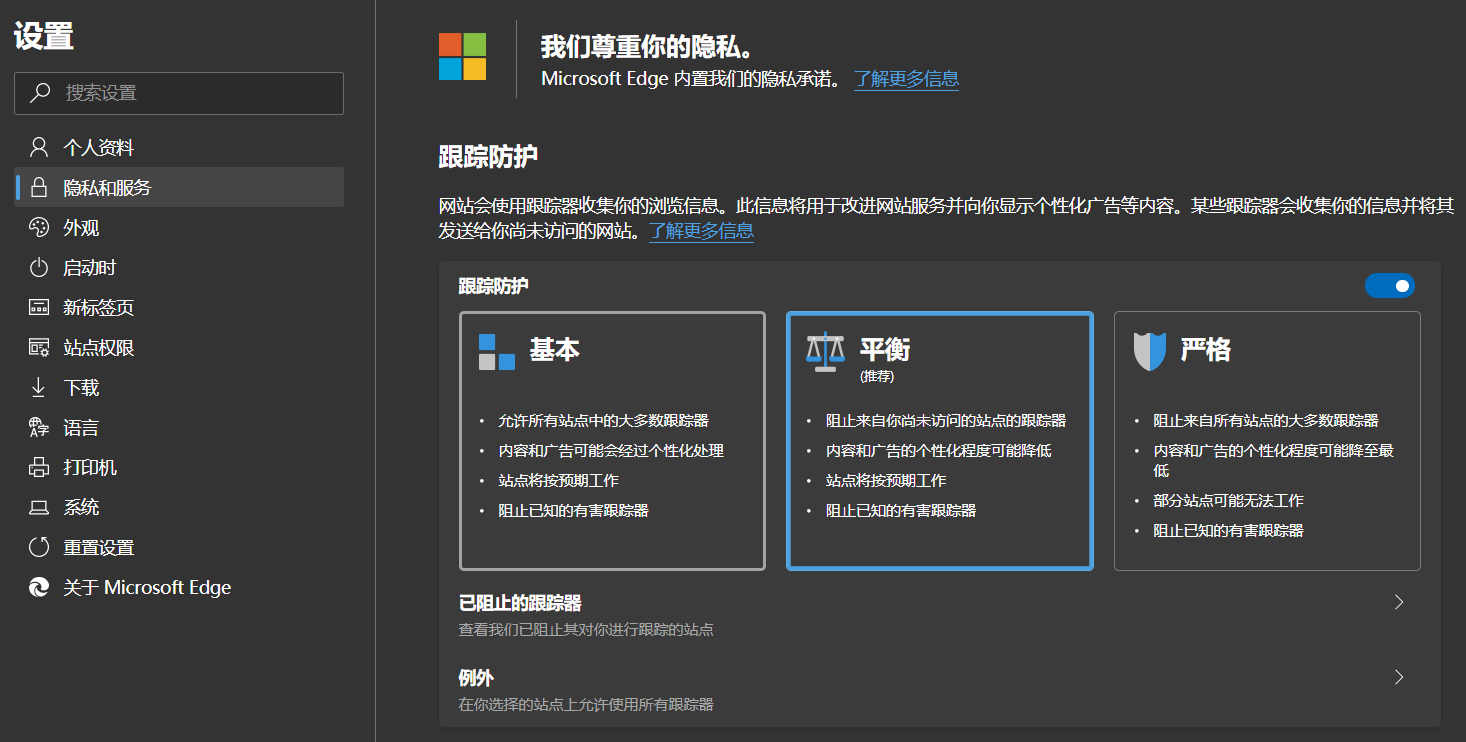Click the palette icon for 外观
The width and height of the screenshot is (1466, 742).
[x=39, y=228]
